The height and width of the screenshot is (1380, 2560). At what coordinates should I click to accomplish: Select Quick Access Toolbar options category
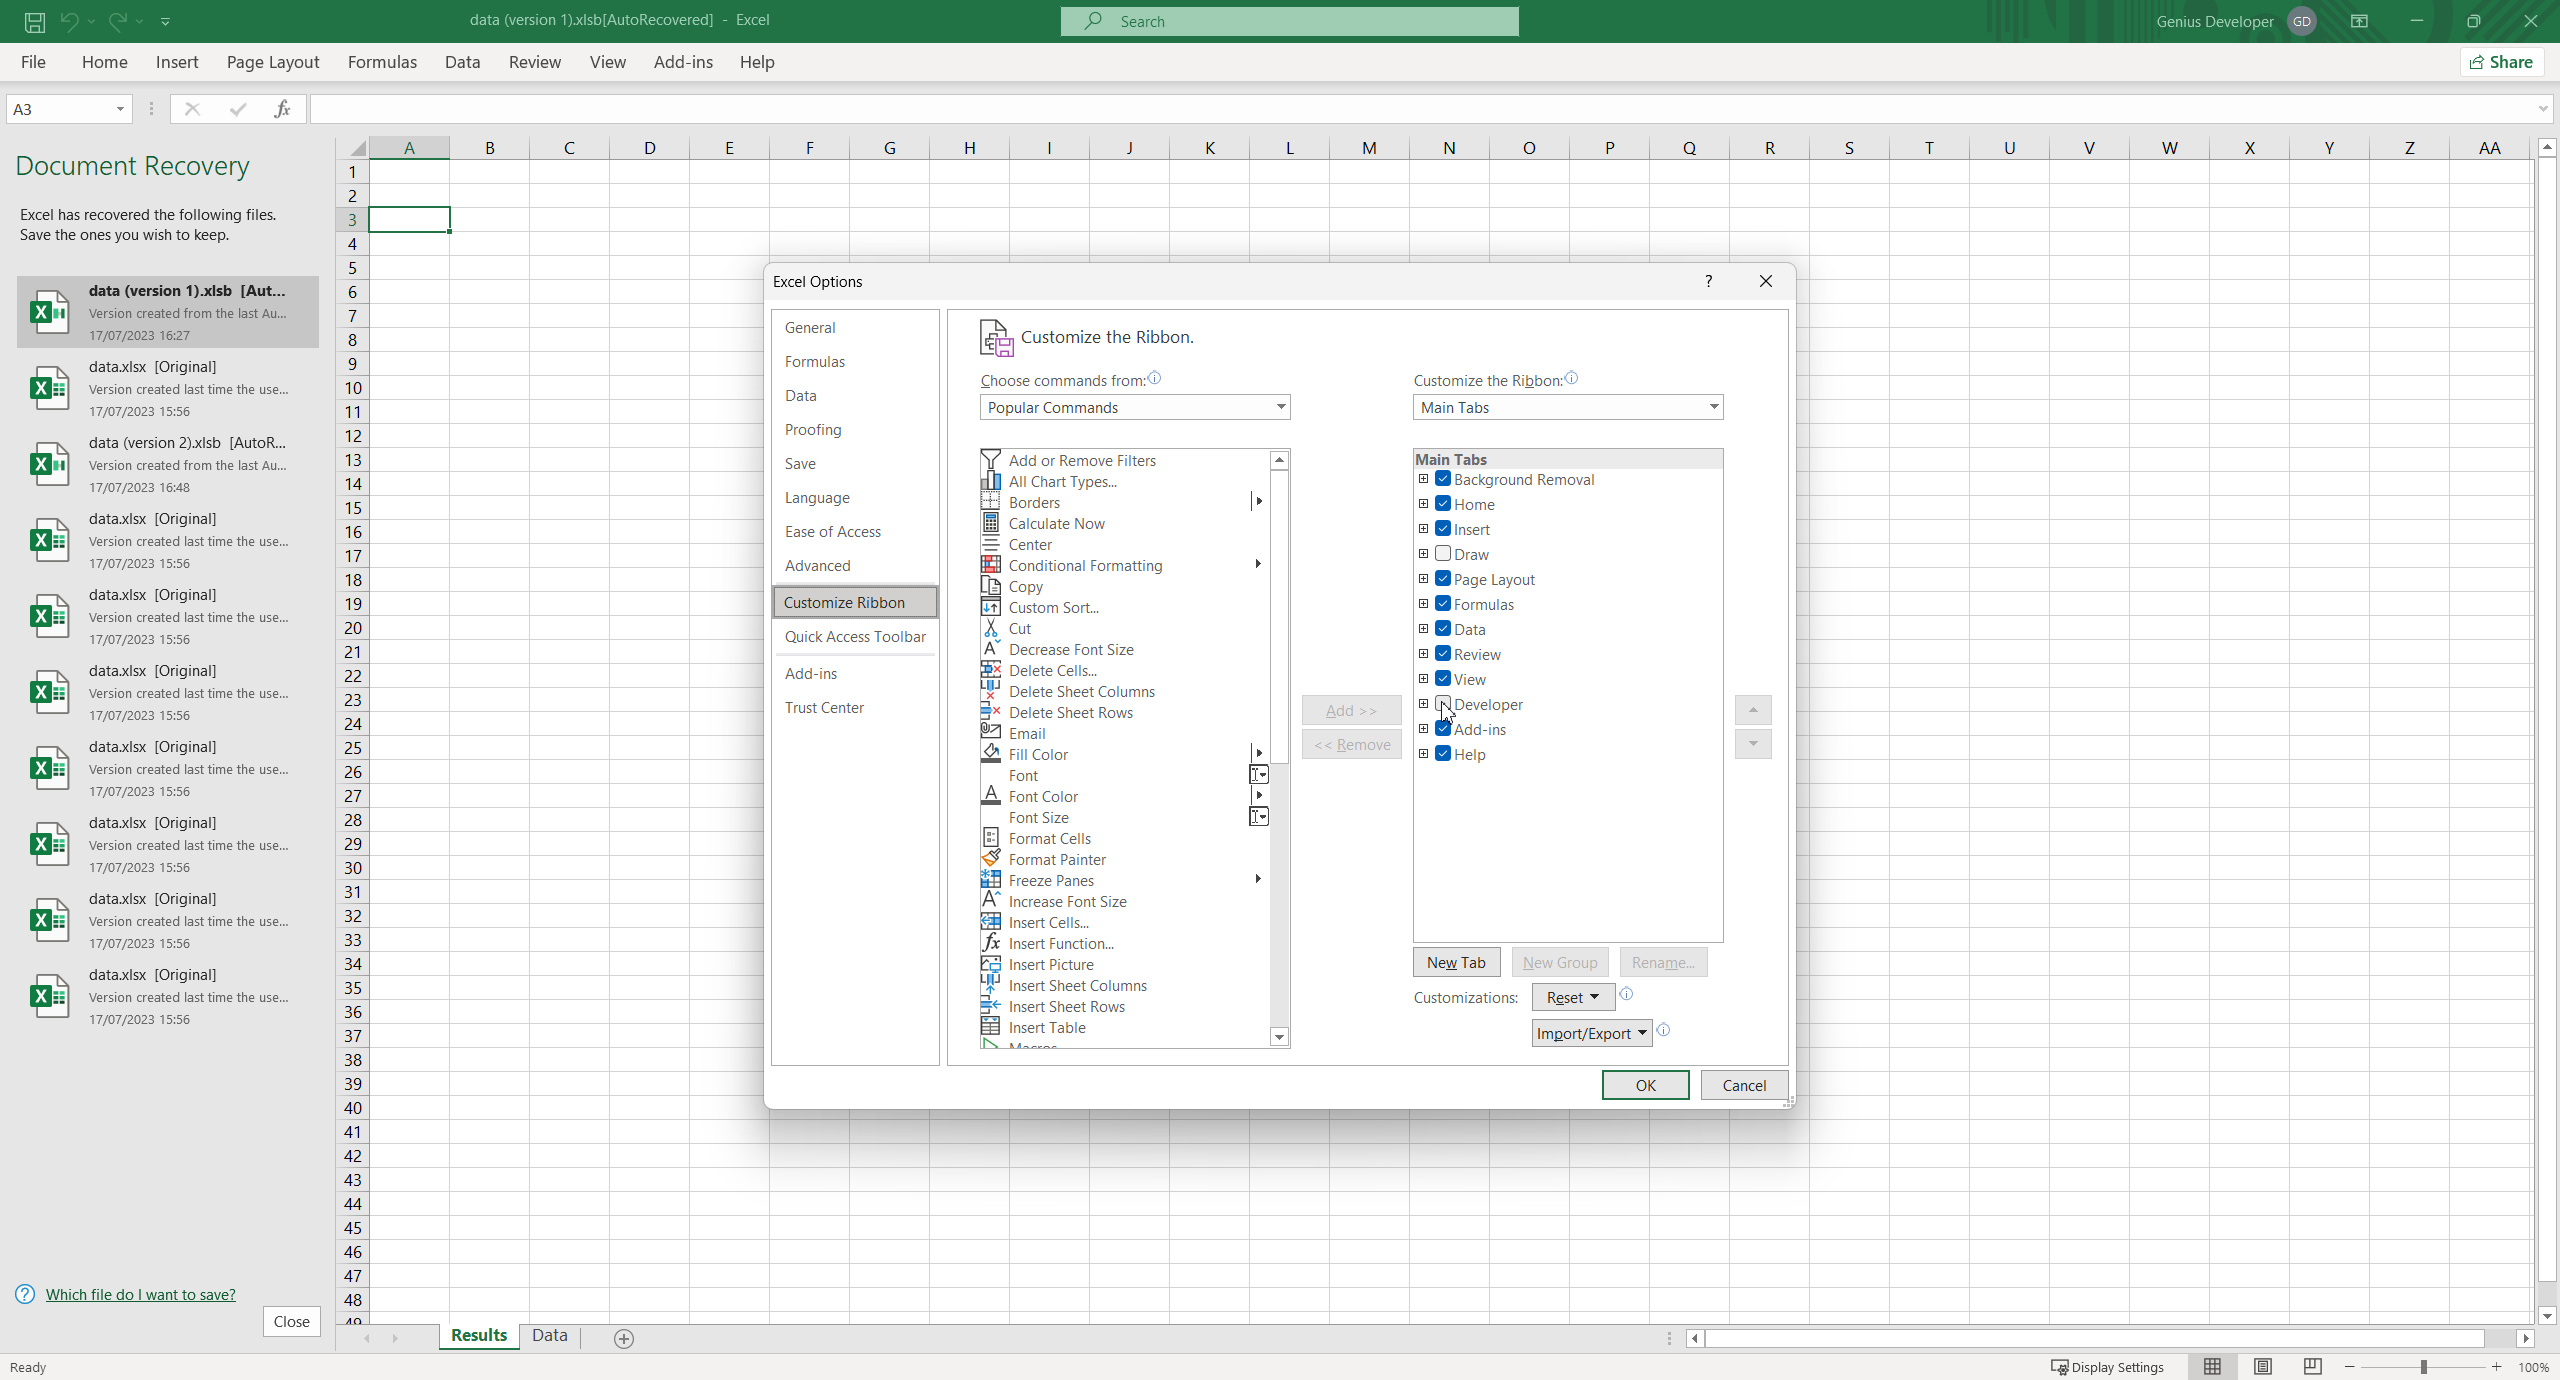(855, 636)
